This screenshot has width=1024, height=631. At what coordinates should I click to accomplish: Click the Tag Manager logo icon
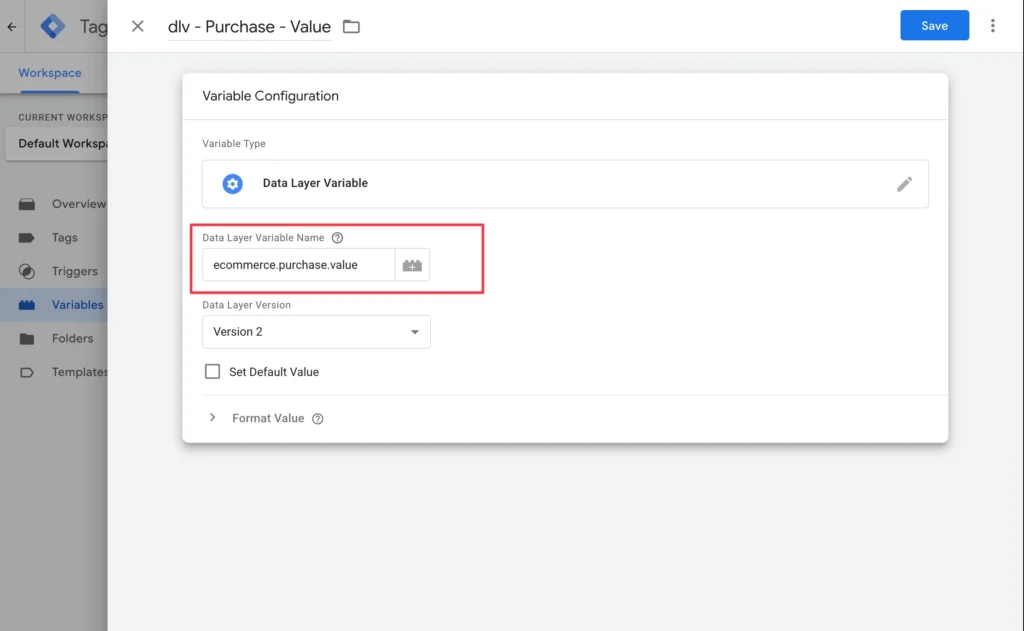(x=52, y=27)
